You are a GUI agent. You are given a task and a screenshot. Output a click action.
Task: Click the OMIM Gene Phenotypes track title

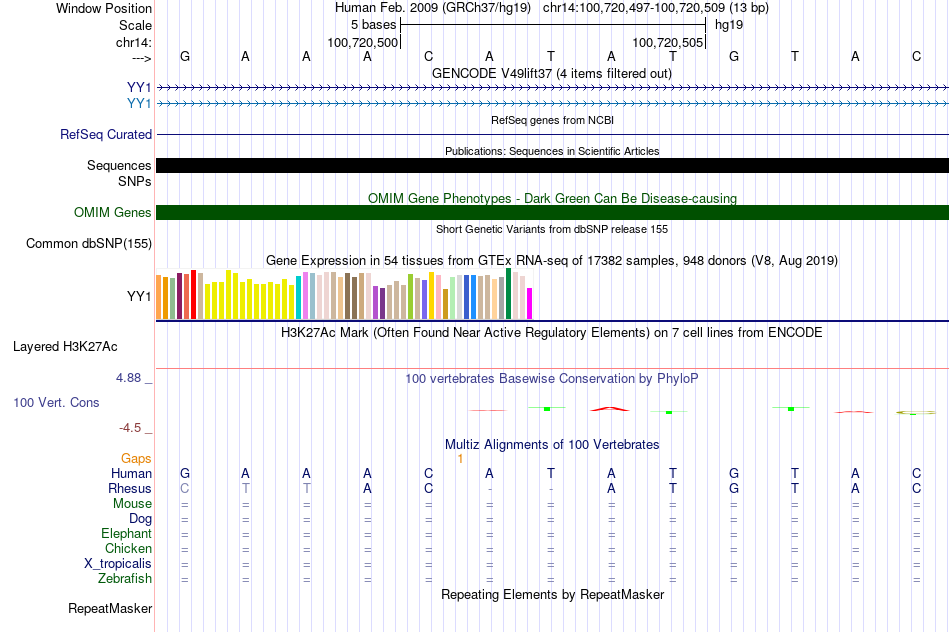552,198
